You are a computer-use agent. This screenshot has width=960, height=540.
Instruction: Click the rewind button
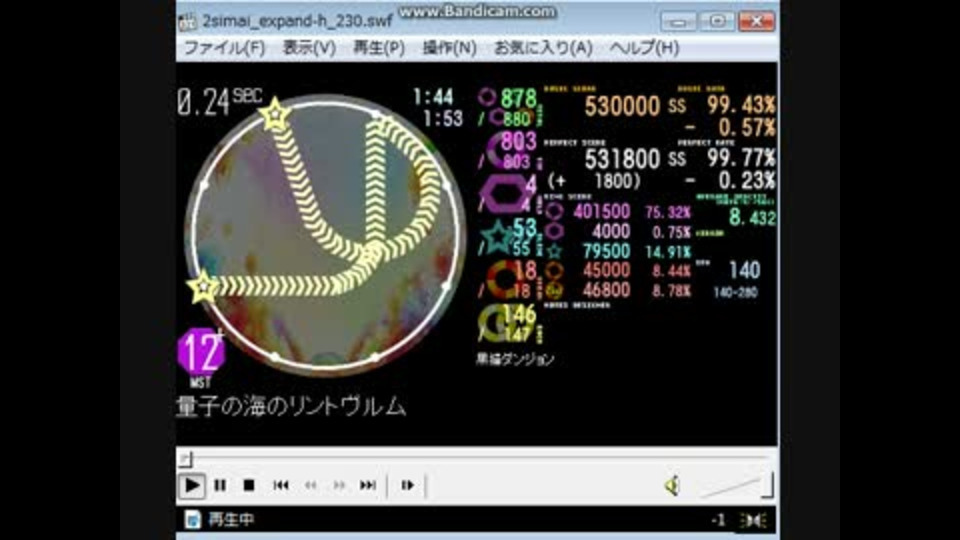310,486
